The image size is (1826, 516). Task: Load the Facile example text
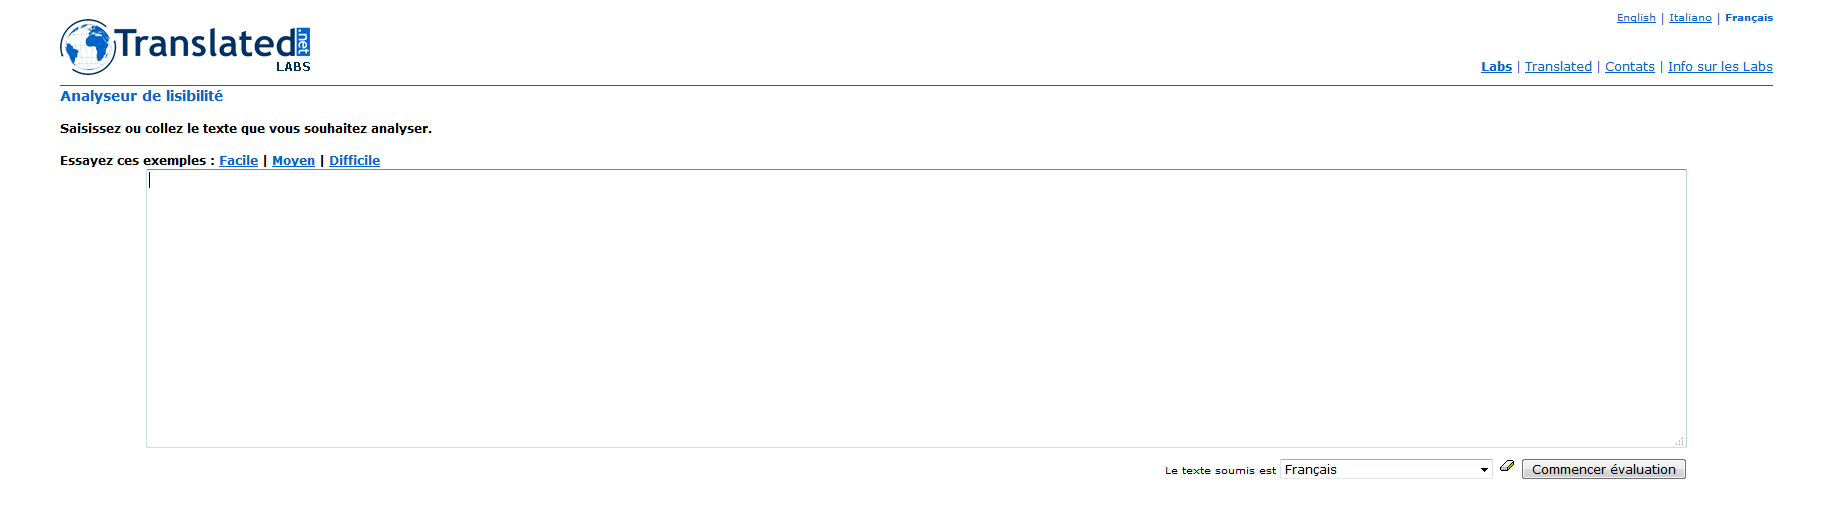(x=238, y=160)
